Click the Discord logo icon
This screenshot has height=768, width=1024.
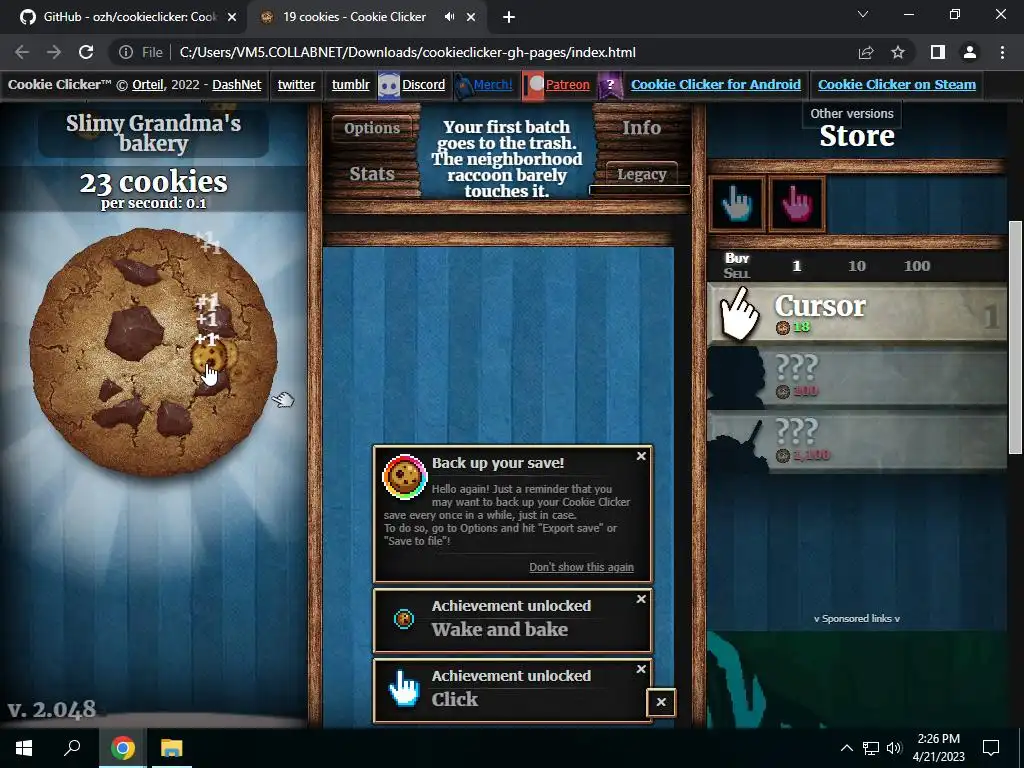(x=389, y=86)
